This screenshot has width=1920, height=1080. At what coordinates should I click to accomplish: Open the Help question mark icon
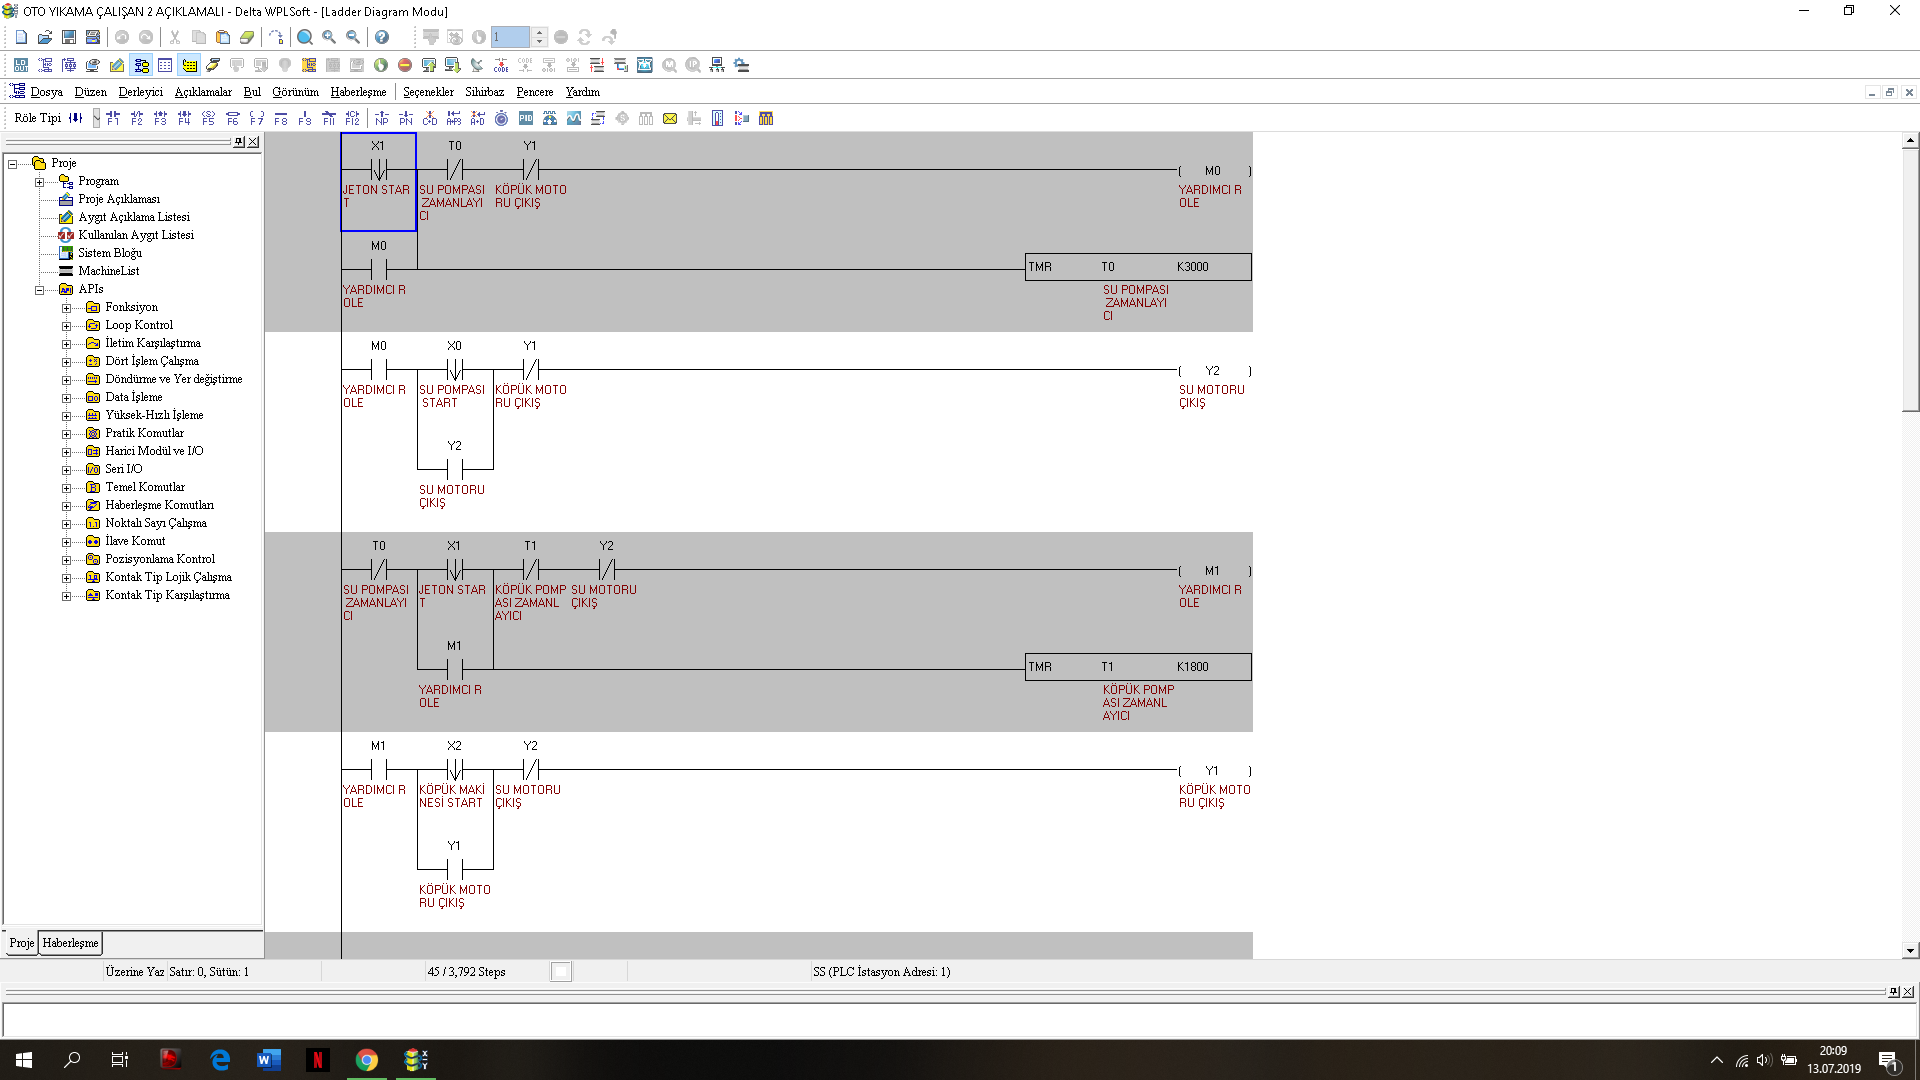[x=382, y=37]
